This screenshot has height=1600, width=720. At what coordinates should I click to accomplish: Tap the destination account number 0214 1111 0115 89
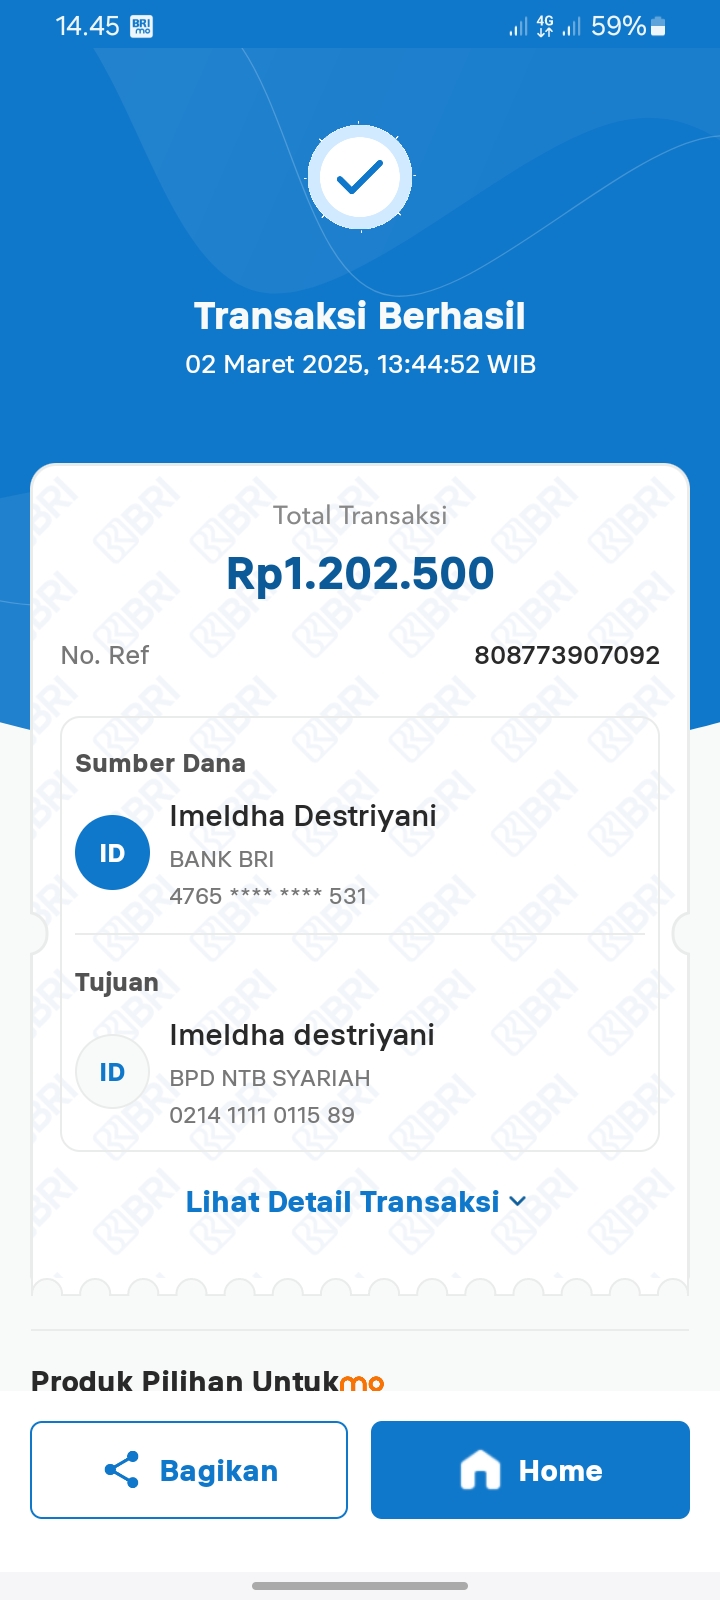[x=262, y=1115]
